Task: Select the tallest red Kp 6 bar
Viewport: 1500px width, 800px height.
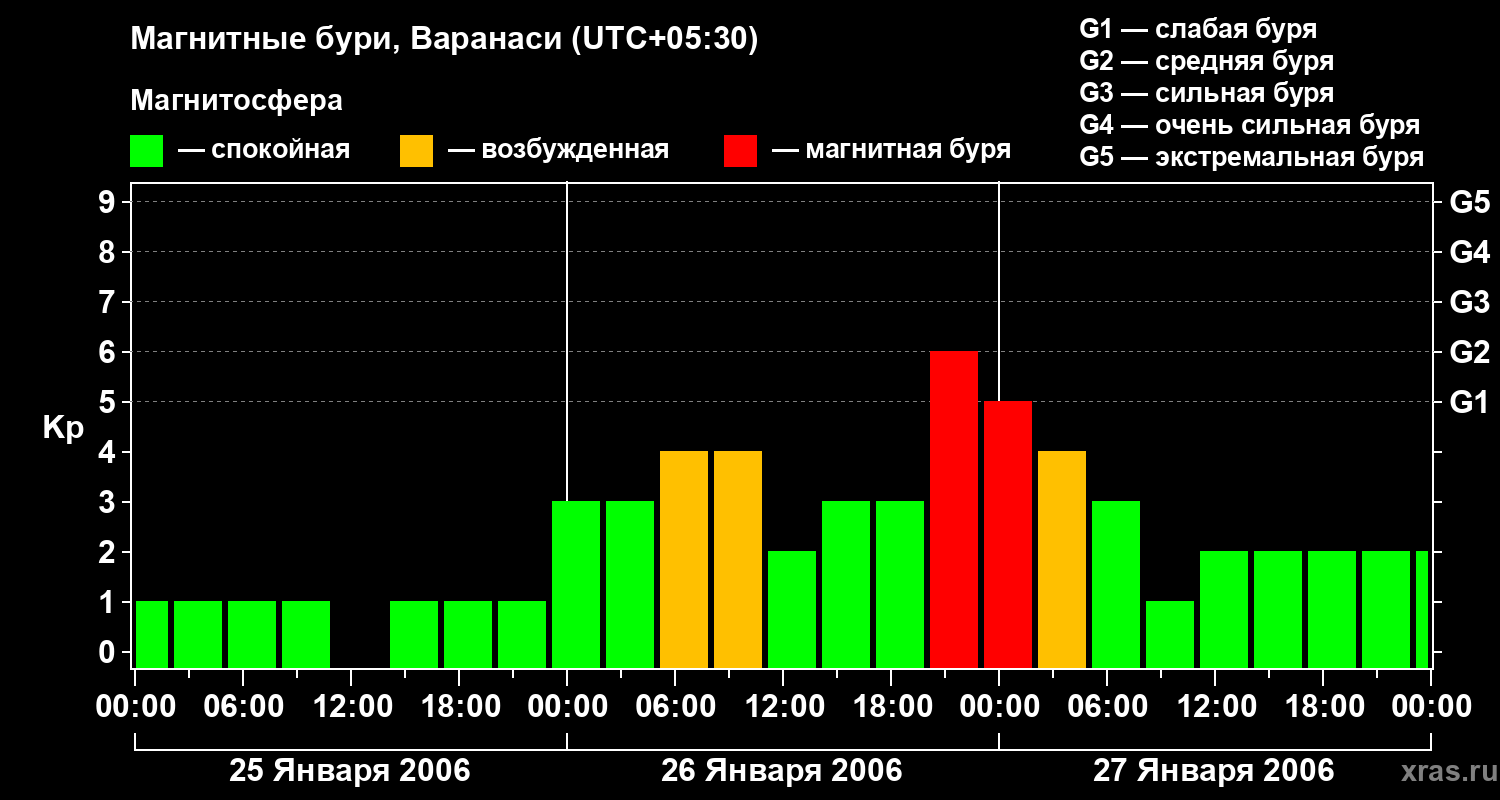Action: (x=954, y=510)
